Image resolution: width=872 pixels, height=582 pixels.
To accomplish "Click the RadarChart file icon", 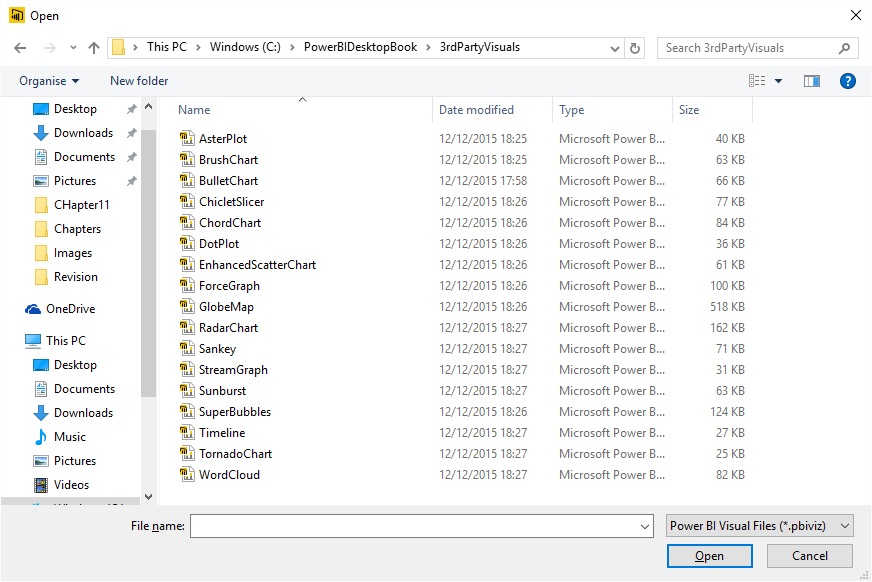I will [187, 327].
